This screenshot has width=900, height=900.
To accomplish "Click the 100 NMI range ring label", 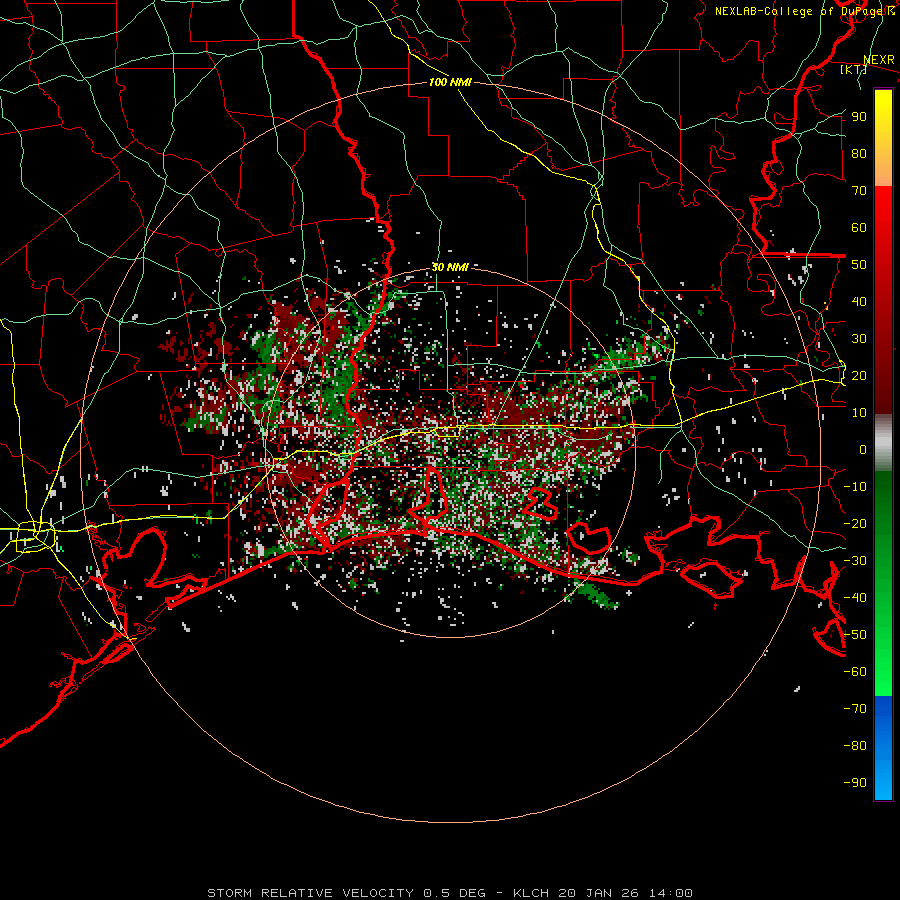I will point(450,82).
